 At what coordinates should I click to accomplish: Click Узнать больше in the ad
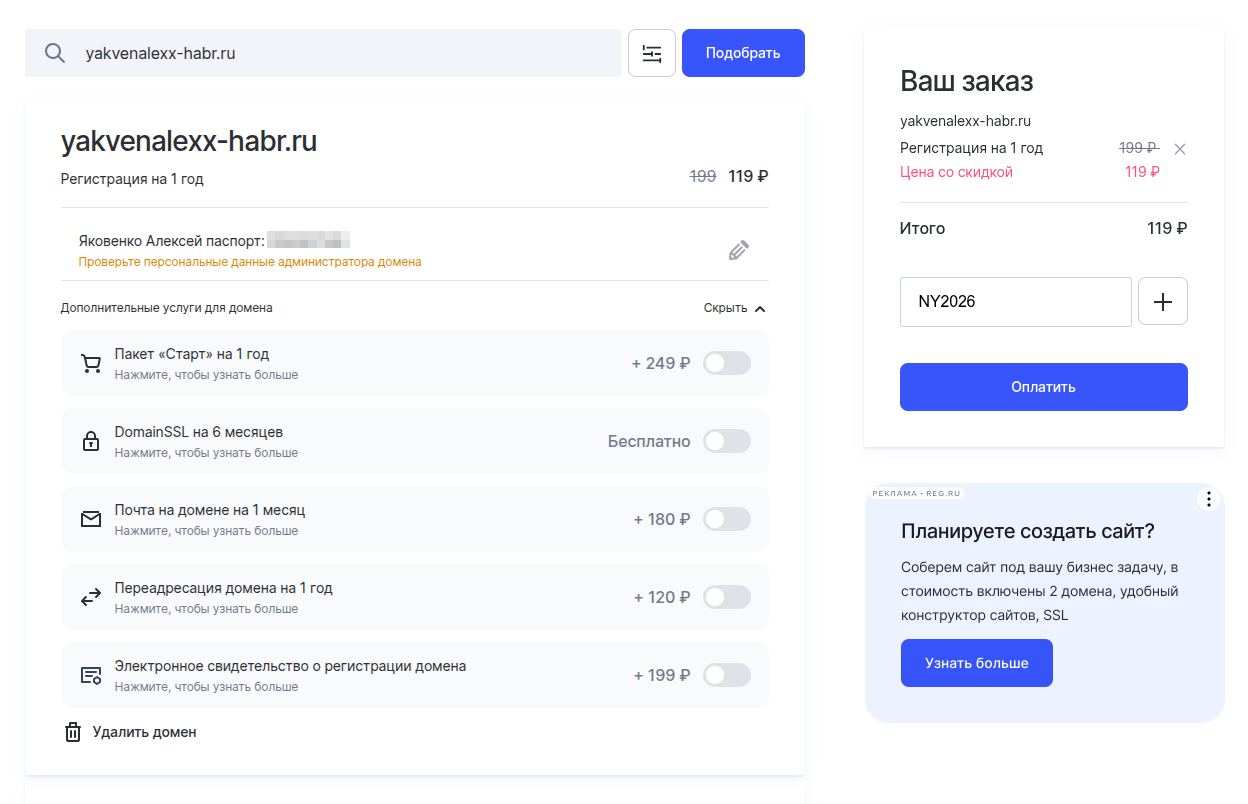pyautogui.click(x=976, y=663)
